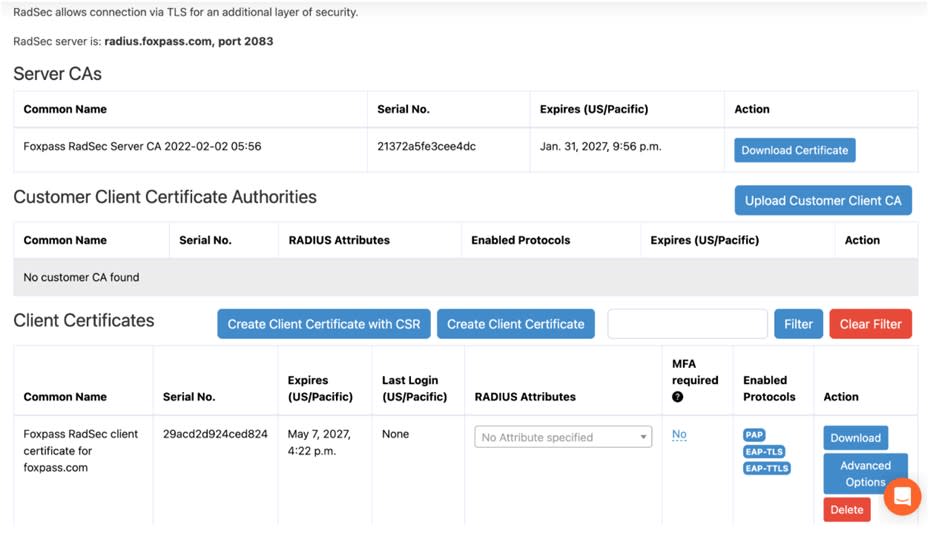Click the EAP-TTLS protocol badge
Screen dimensions: 936x556
[767, 468]
